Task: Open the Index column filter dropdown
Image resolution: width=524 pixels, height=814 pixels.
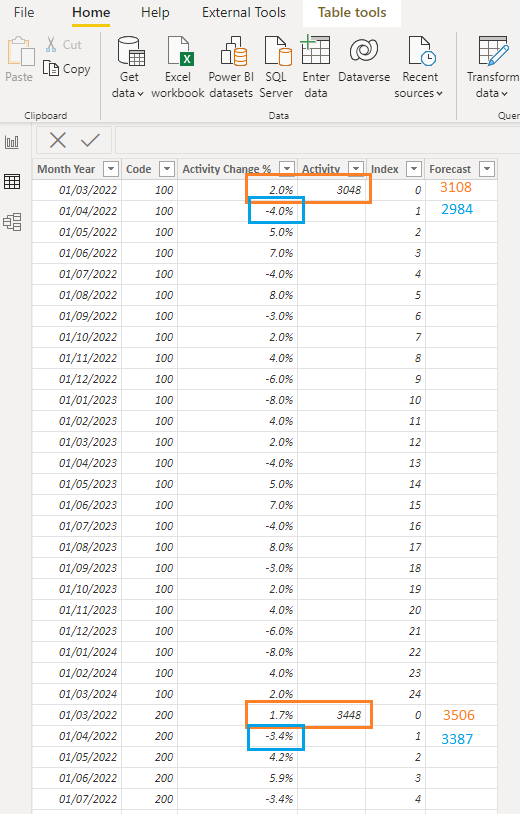Action: (x=414, y=169)
